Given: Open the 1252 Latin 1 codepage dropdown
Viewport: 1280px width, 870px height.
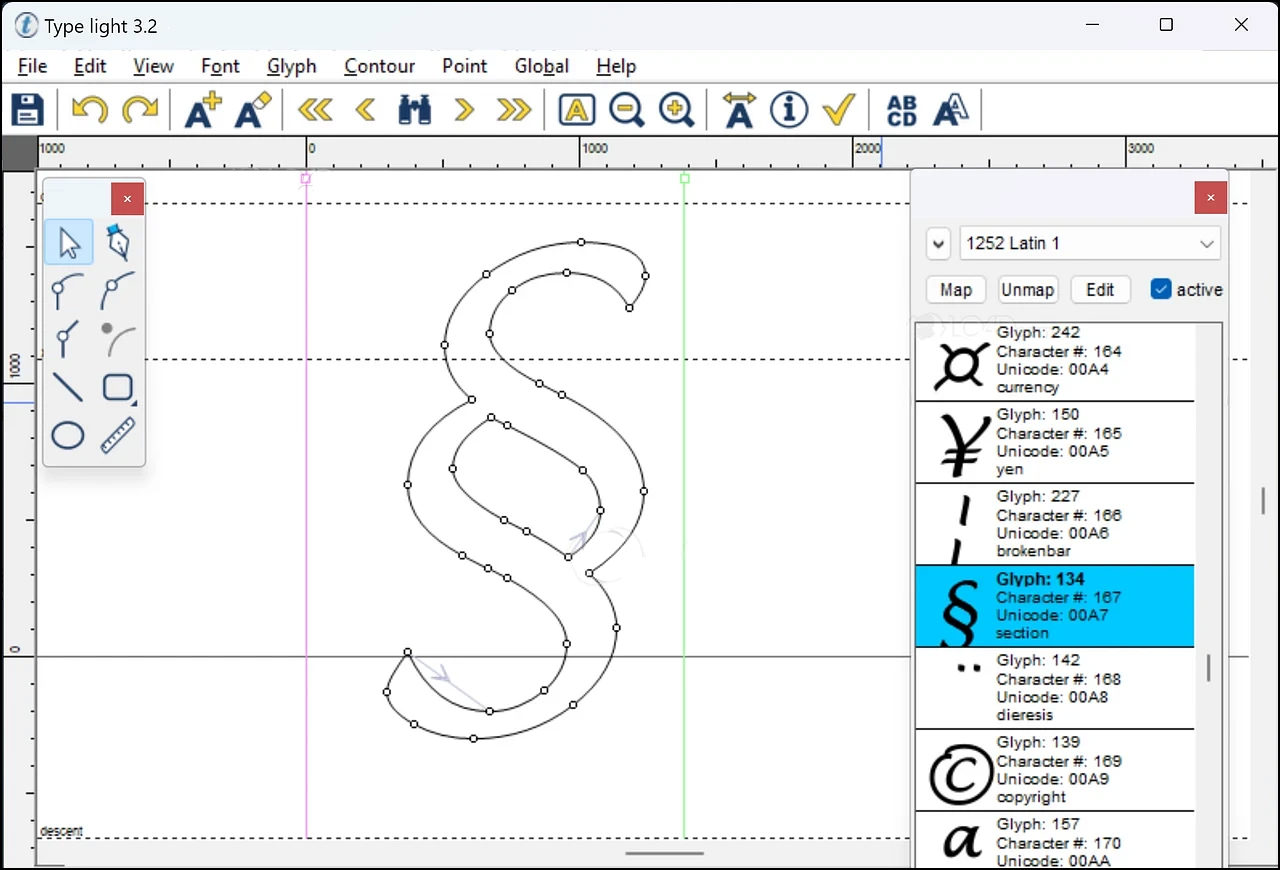Looking at the screenshot, I should [1090, 244].
